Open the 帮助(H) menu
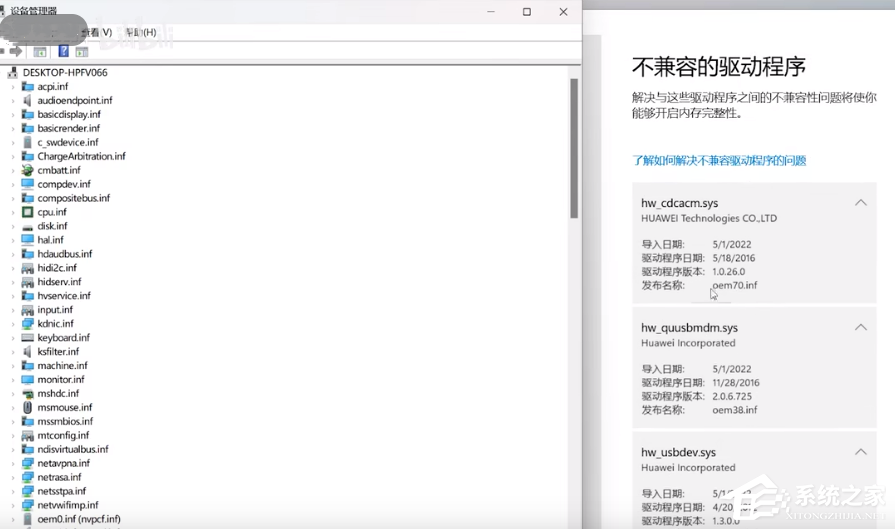The height and width of the screenshot is (529, 895). click(x=141, y=32)
